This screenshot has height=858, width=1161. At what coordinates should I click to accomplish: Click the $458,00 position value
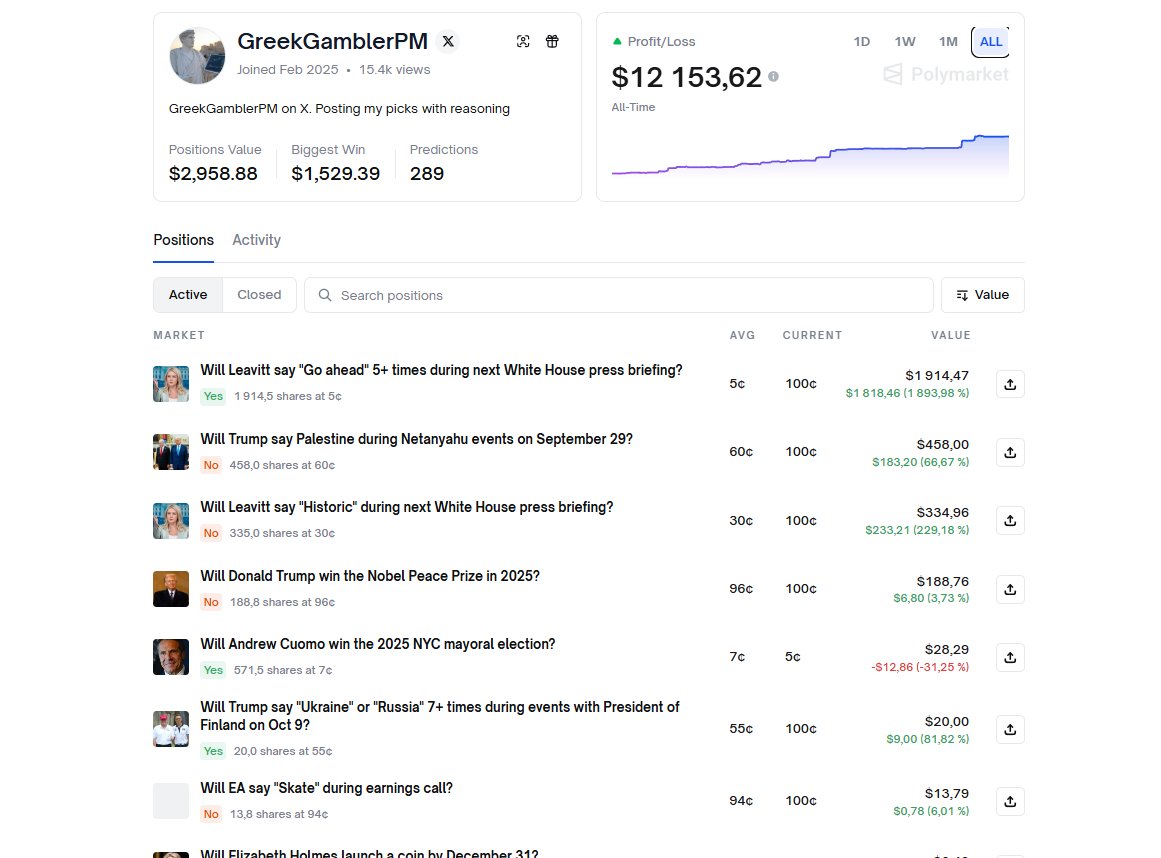[x=943, y=444]
